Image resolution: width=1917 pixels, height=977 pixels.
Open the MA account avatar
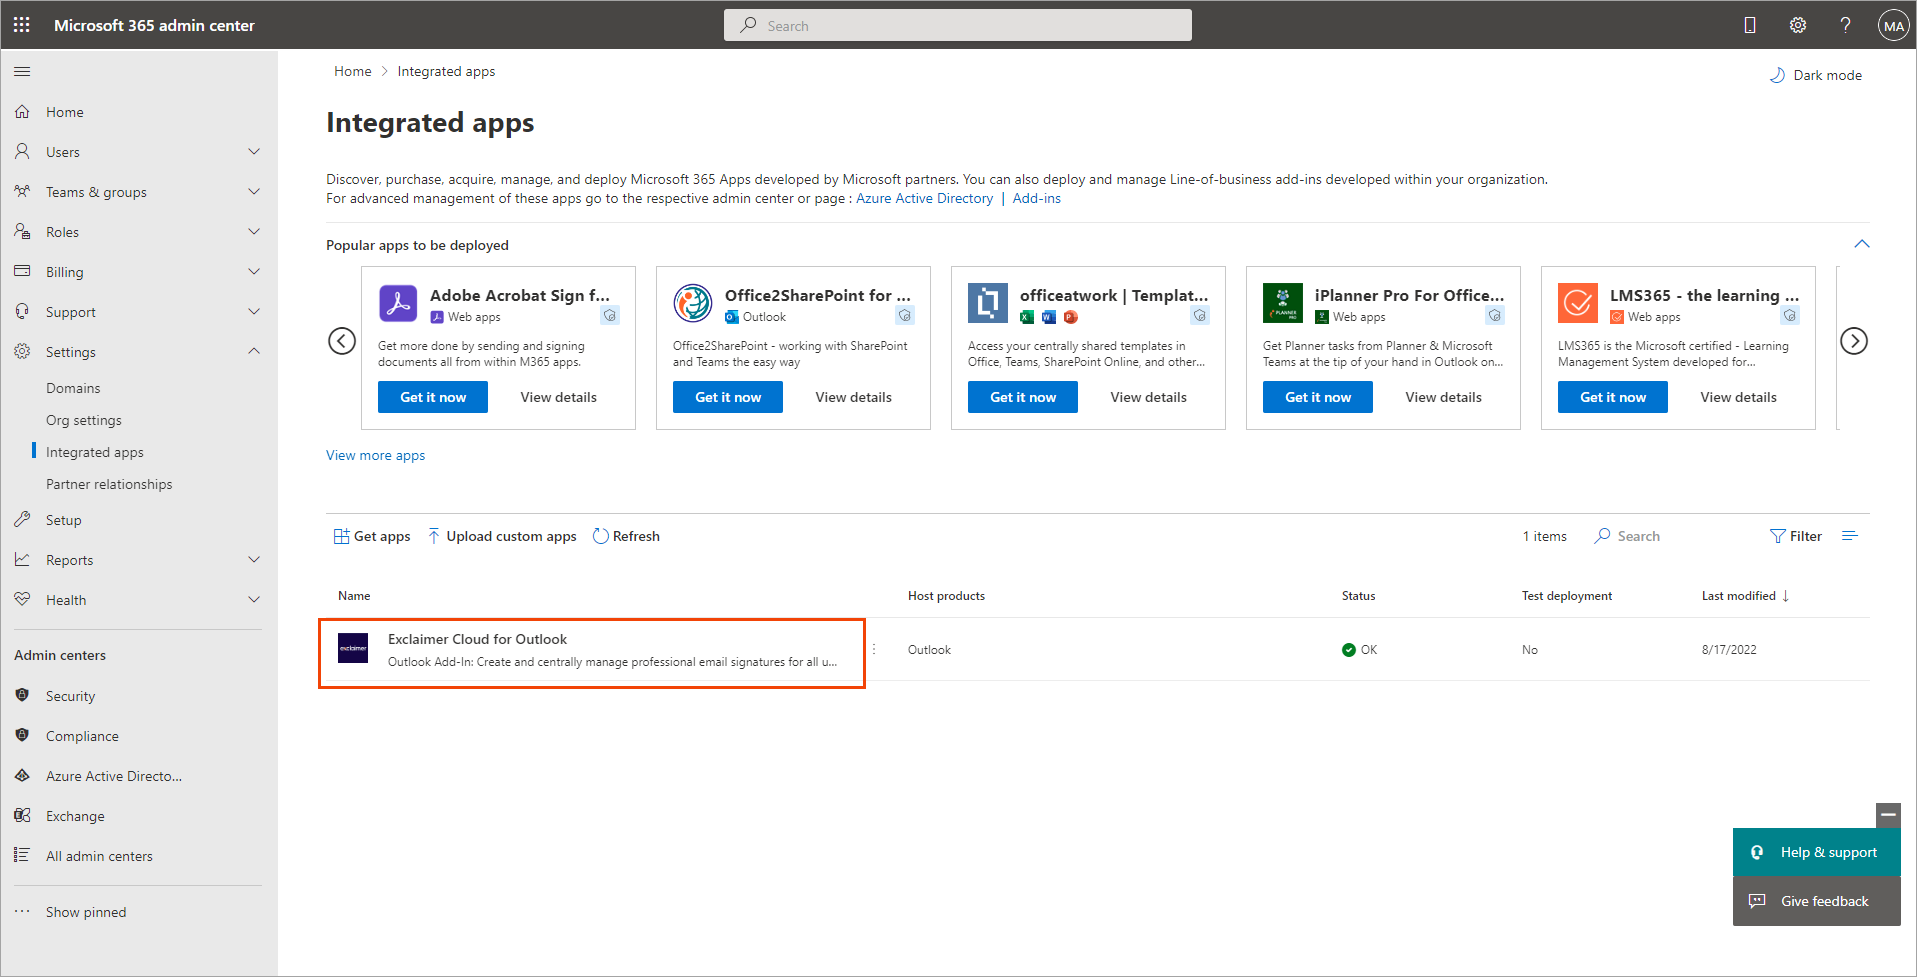coord(1893,26)
